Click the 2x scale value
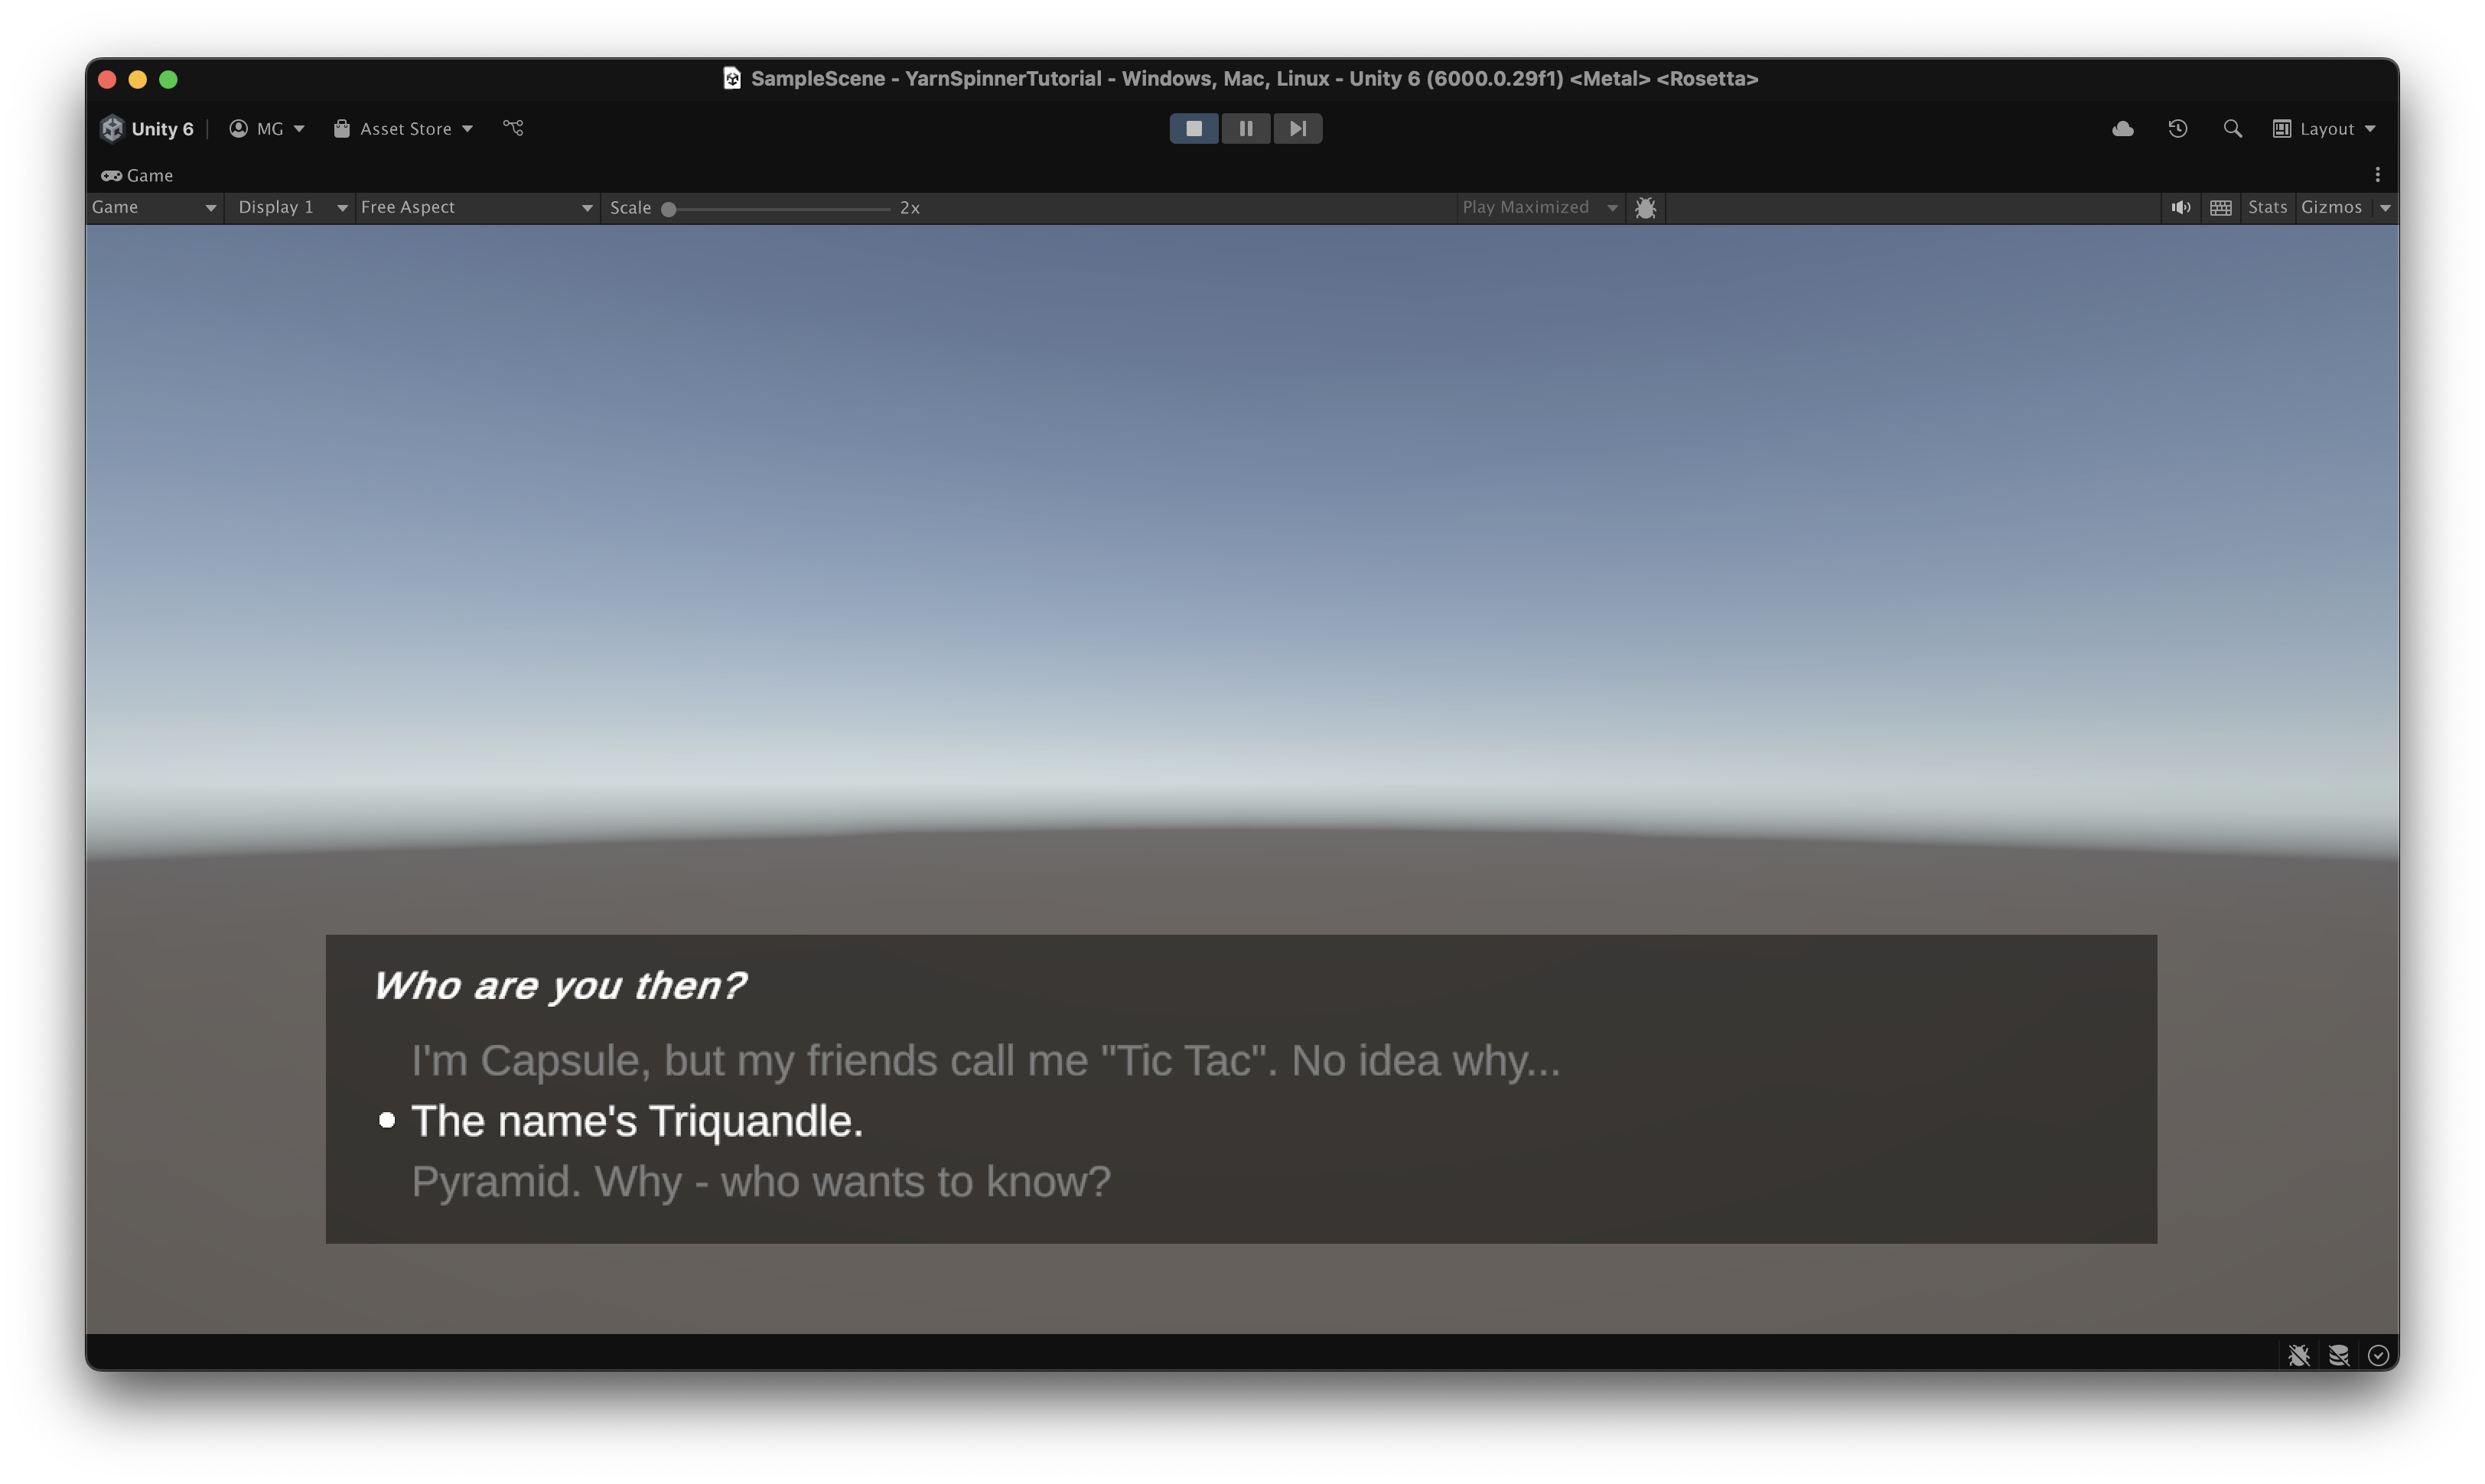Viewport: 2485px width, 1484px height. (910, 208)
